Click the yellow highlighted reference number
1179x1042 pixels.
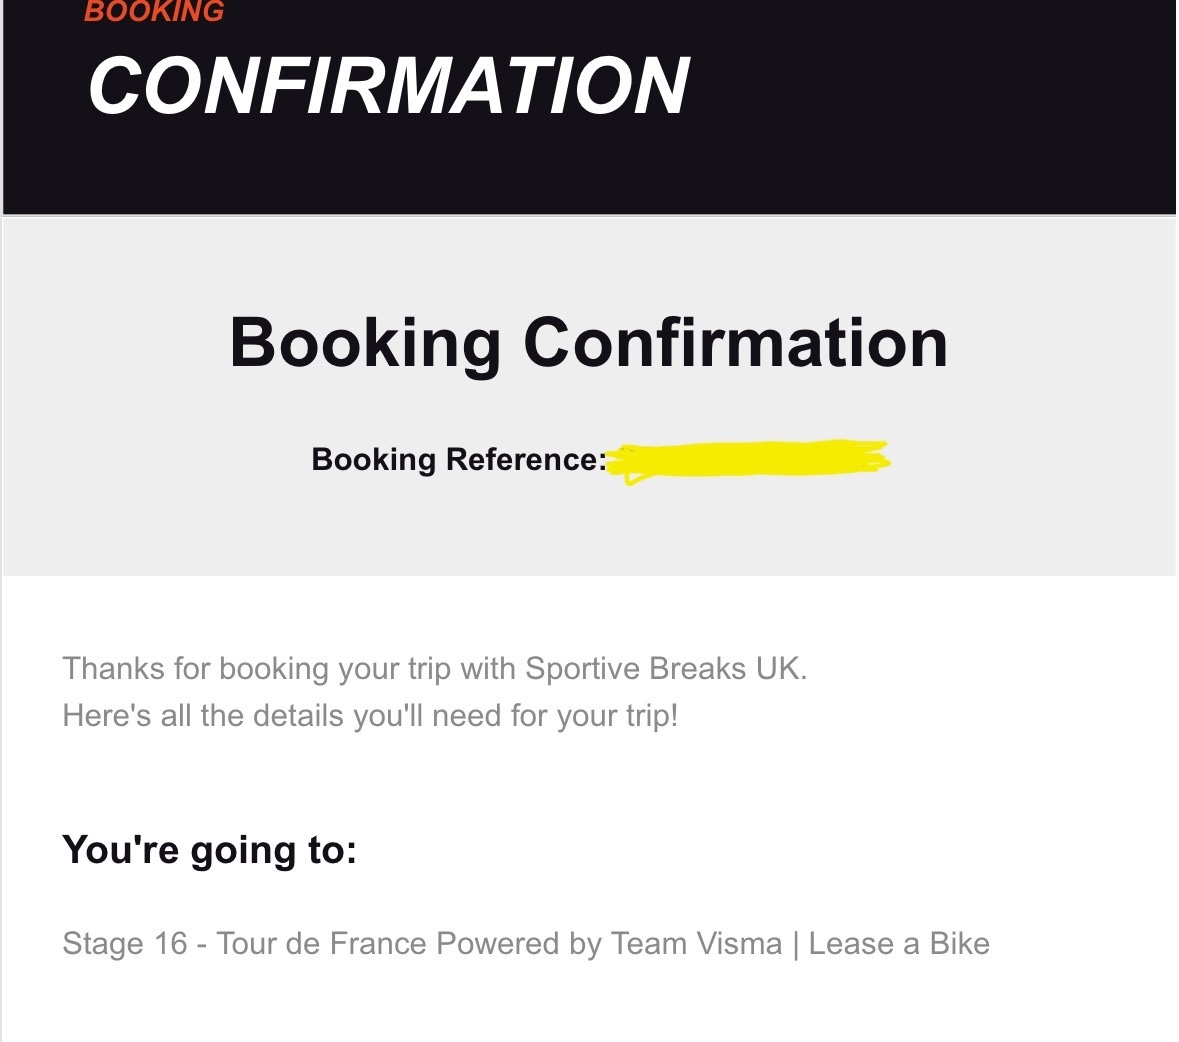pos(748,460)
